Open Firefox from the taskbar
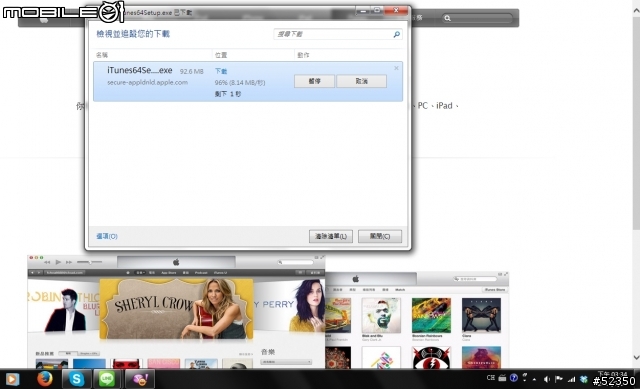 pyautogui.click(x=45, y=379)
